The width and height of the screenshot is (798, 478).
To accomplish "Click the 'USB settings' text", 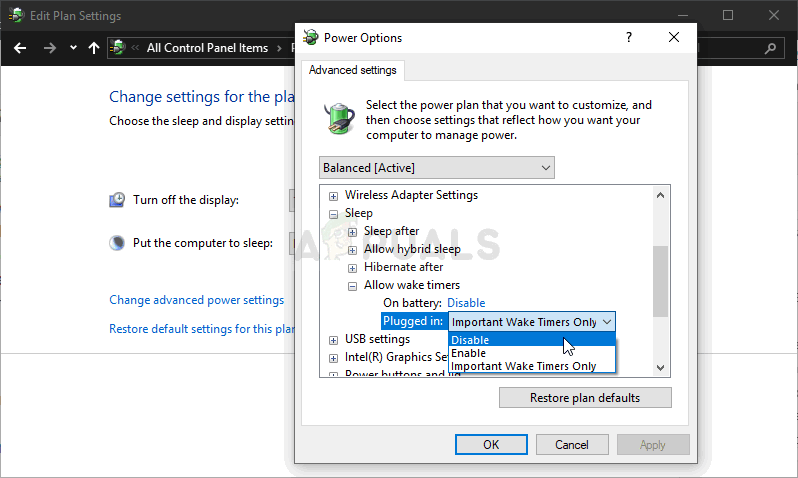I will pos(377,339).
